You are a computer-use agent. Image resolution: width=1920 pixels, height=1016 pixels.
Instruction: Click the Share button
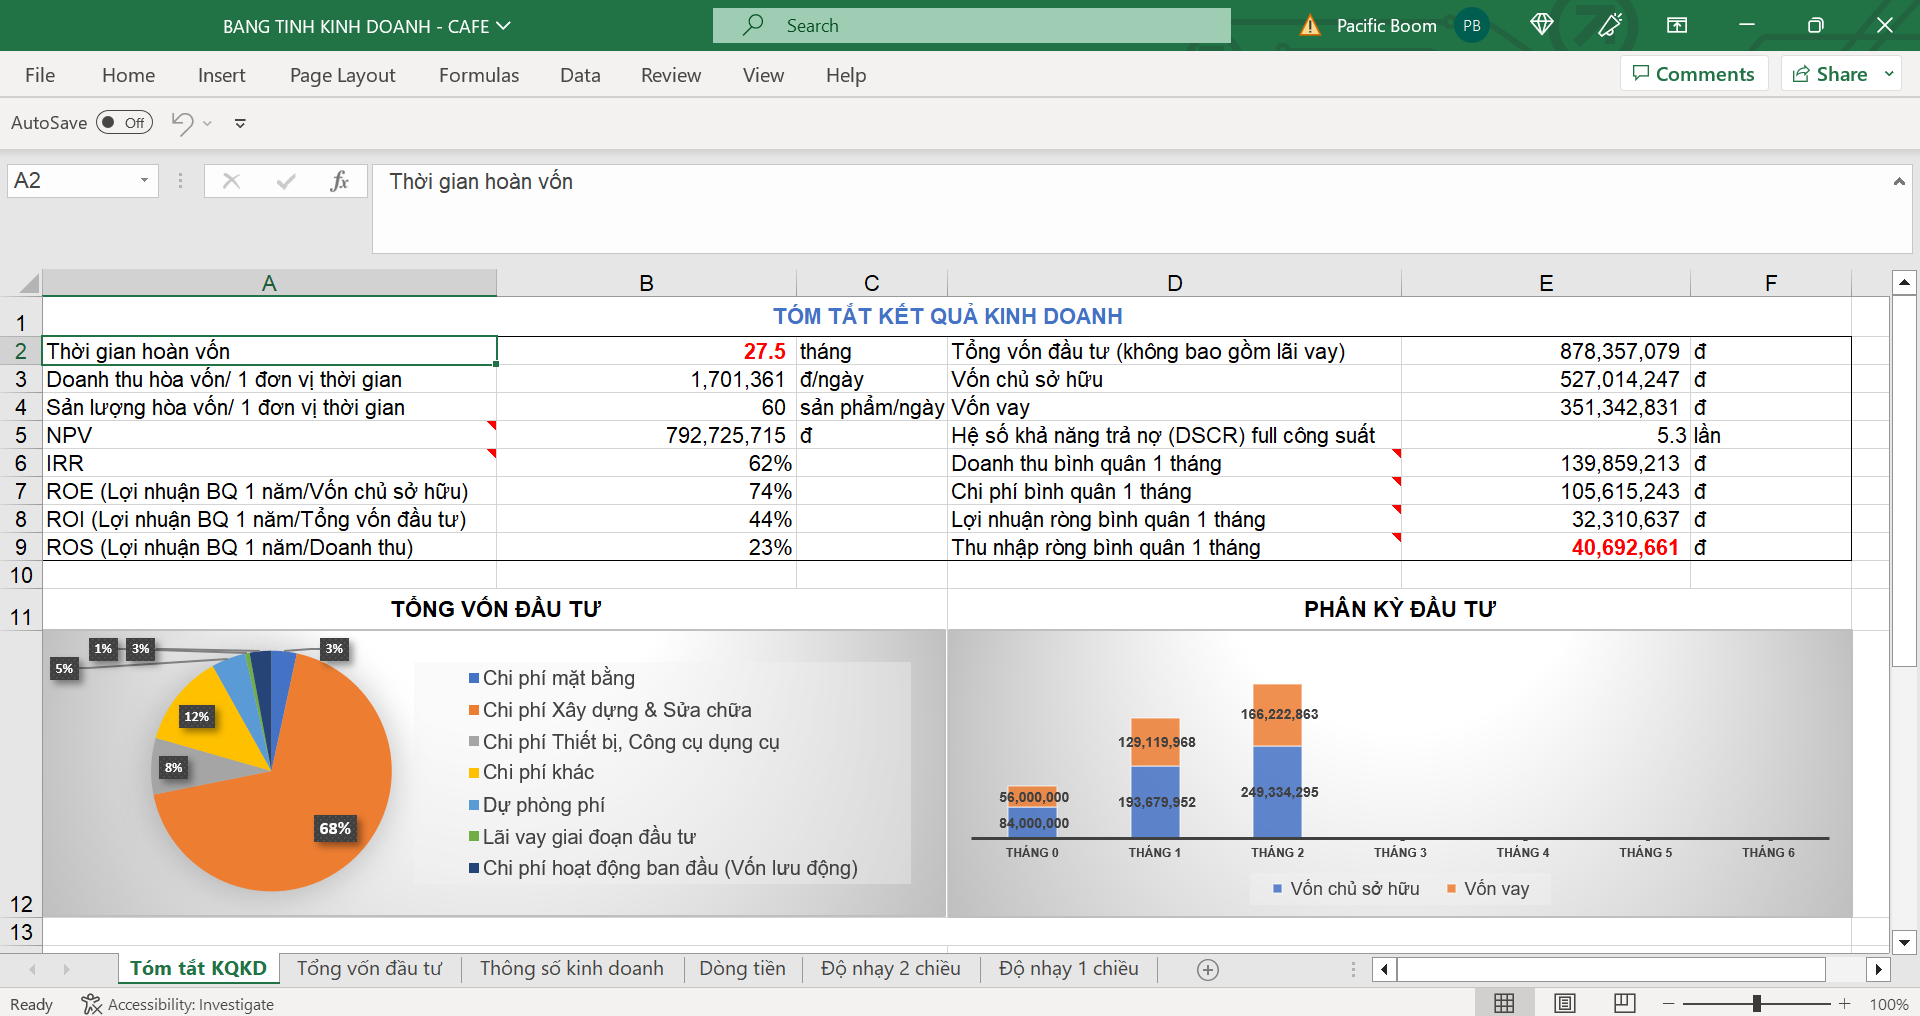click(1830, 74)
